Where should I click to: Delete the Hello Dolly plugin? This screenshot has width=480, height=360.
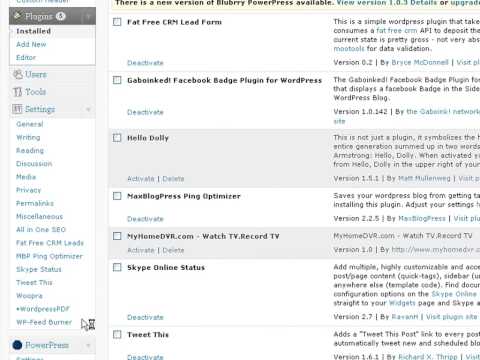(x=173, y=179)
